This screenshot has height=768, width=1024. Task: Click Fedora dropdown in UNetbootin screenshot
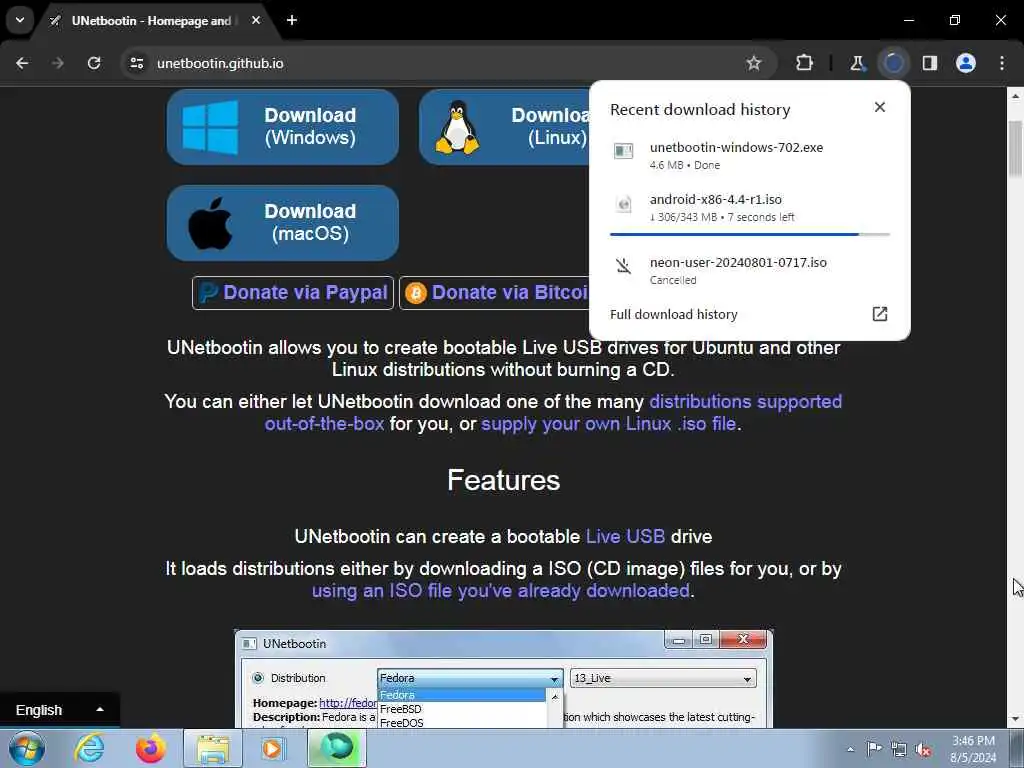(470, 678)
